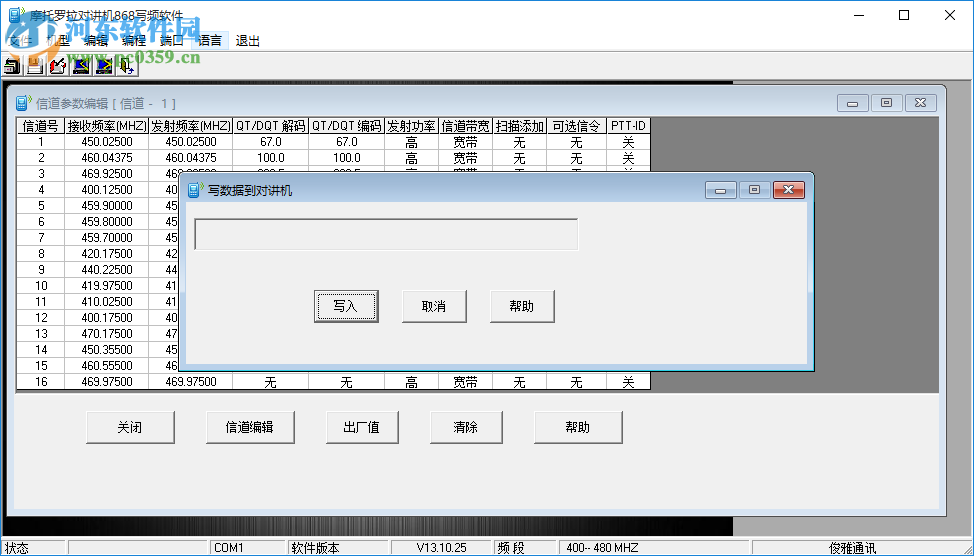974x556 pixels.
Task: Click the write progress bar in dialog
Action: (386, 234)
